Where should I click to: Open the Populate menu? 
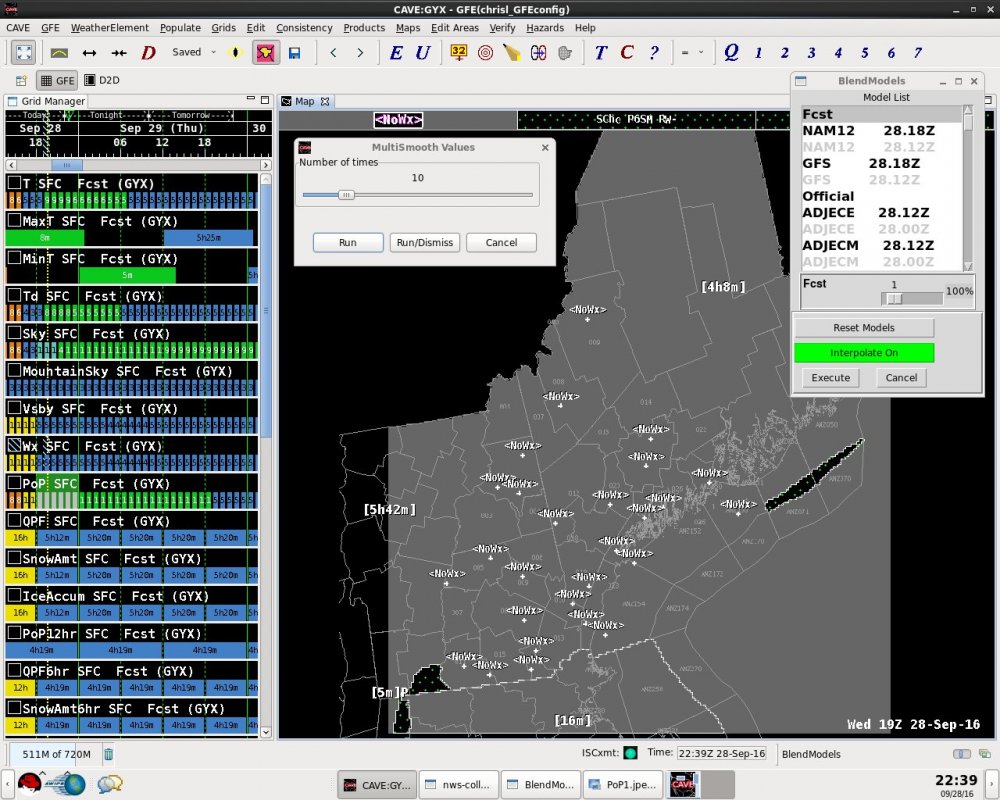coord(180,28)
